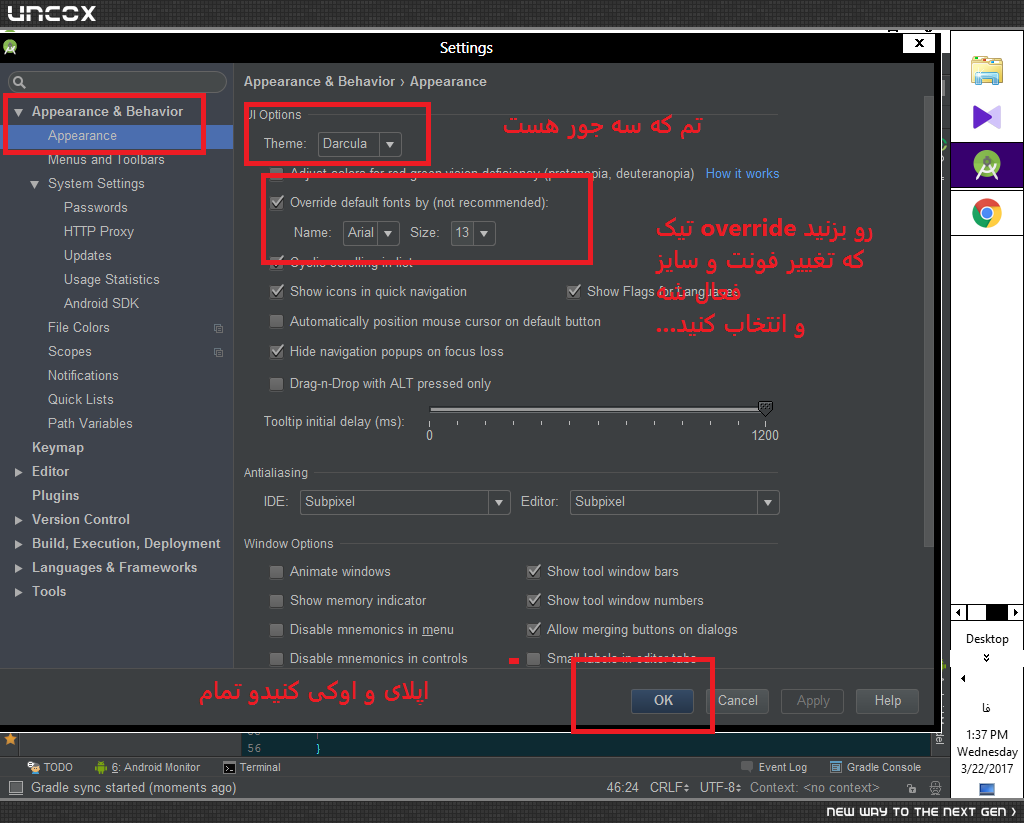Select Menus and Toolbars in tree
Screen dimensions: 1024x823
(x=106, y=159)
